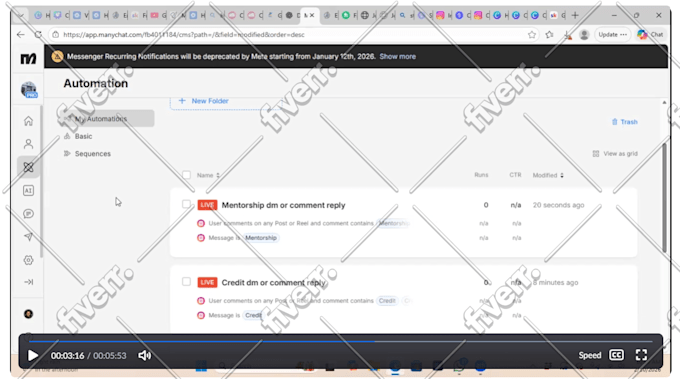680x379 pixels.
Task: Reload the page
Action: point(38,34)
